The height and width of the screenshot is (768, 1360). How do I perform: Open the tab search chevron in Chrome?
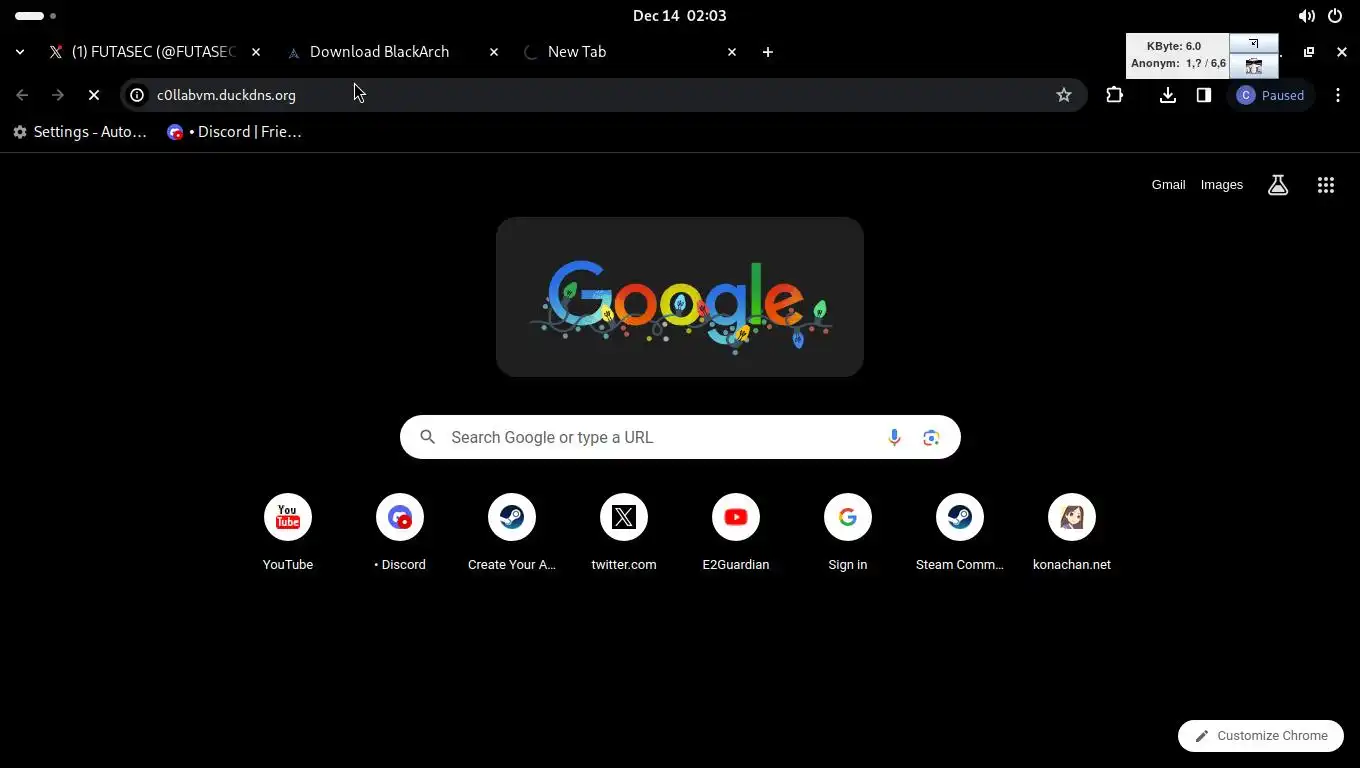point(20,52)
